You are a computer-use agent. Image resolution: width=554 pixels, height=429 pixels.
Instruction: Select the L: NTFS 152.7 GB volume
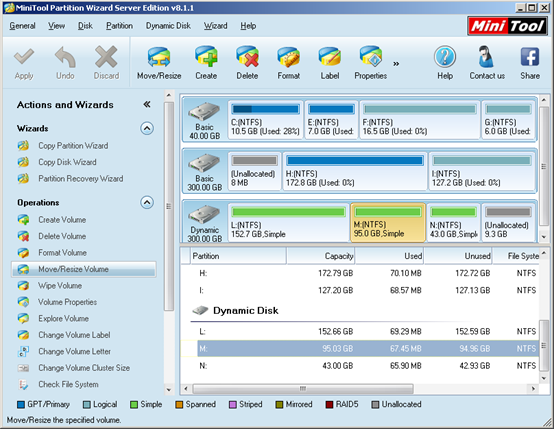288,223
